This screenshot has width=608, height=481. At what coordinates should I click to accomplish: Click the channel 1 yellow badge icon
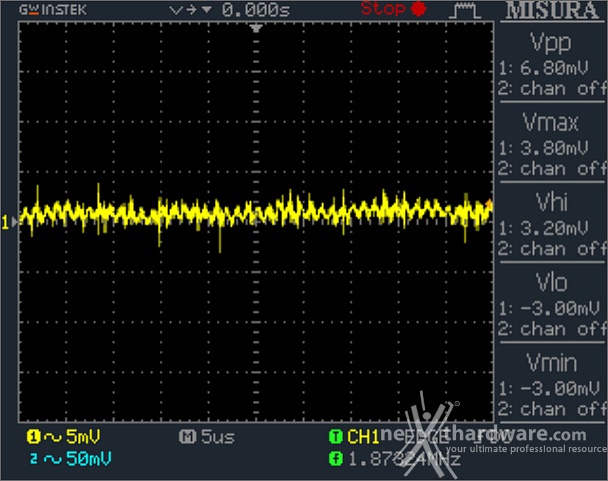point(33,437)
